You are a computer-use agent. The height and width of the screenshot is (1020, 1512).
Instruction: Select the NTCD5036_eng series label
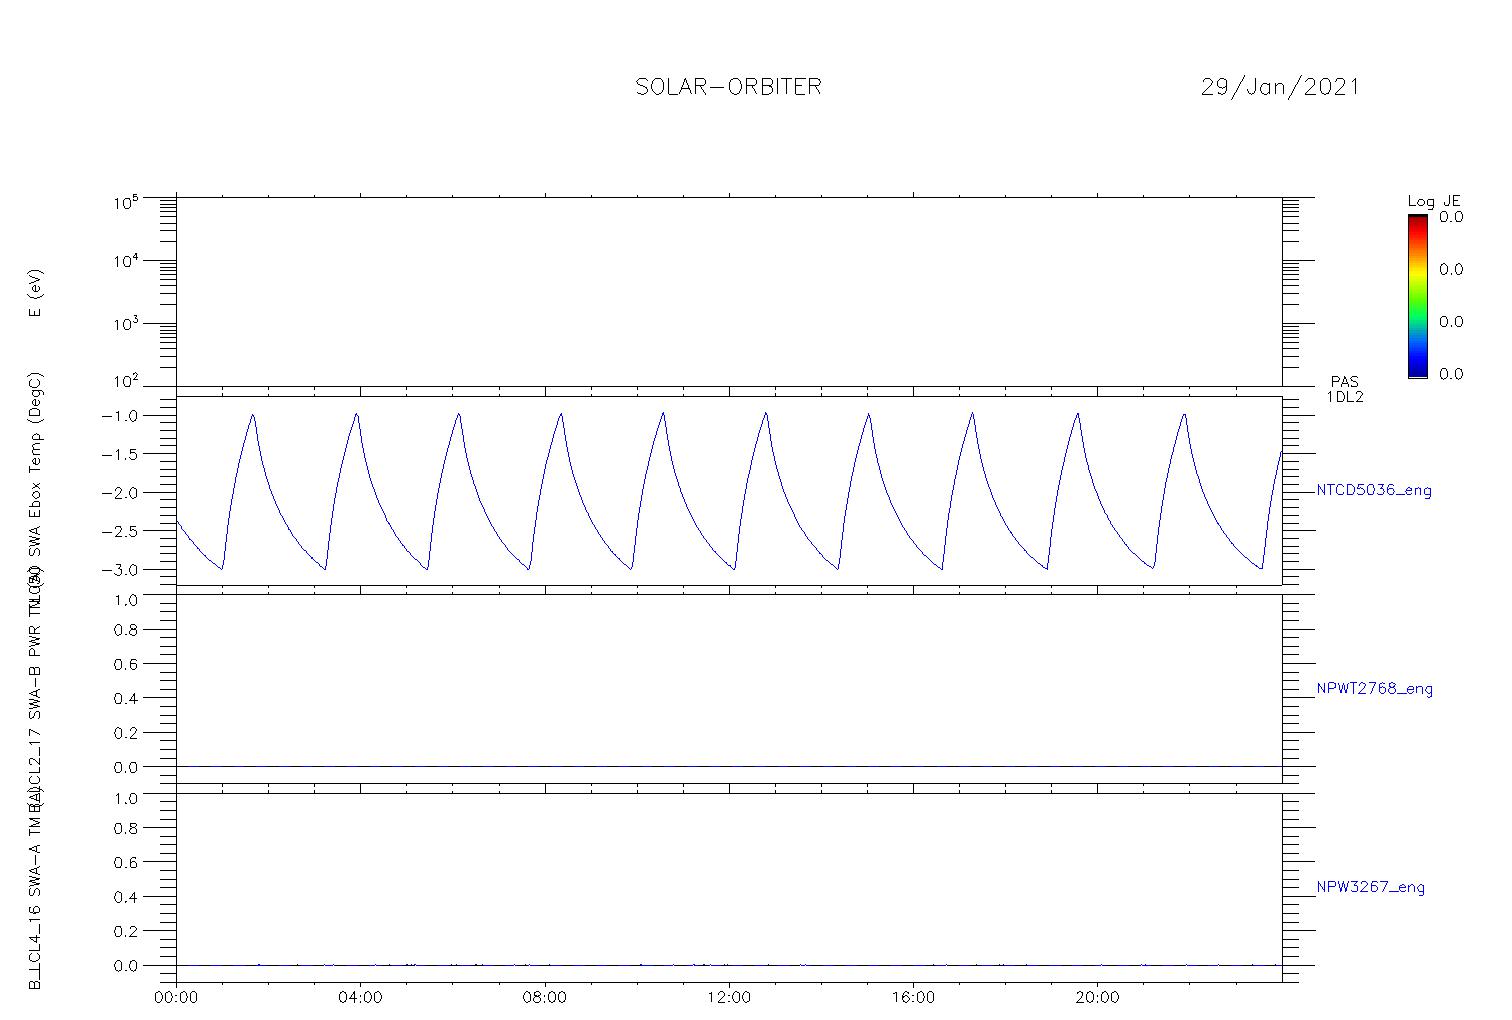(x=1374, y=491)
